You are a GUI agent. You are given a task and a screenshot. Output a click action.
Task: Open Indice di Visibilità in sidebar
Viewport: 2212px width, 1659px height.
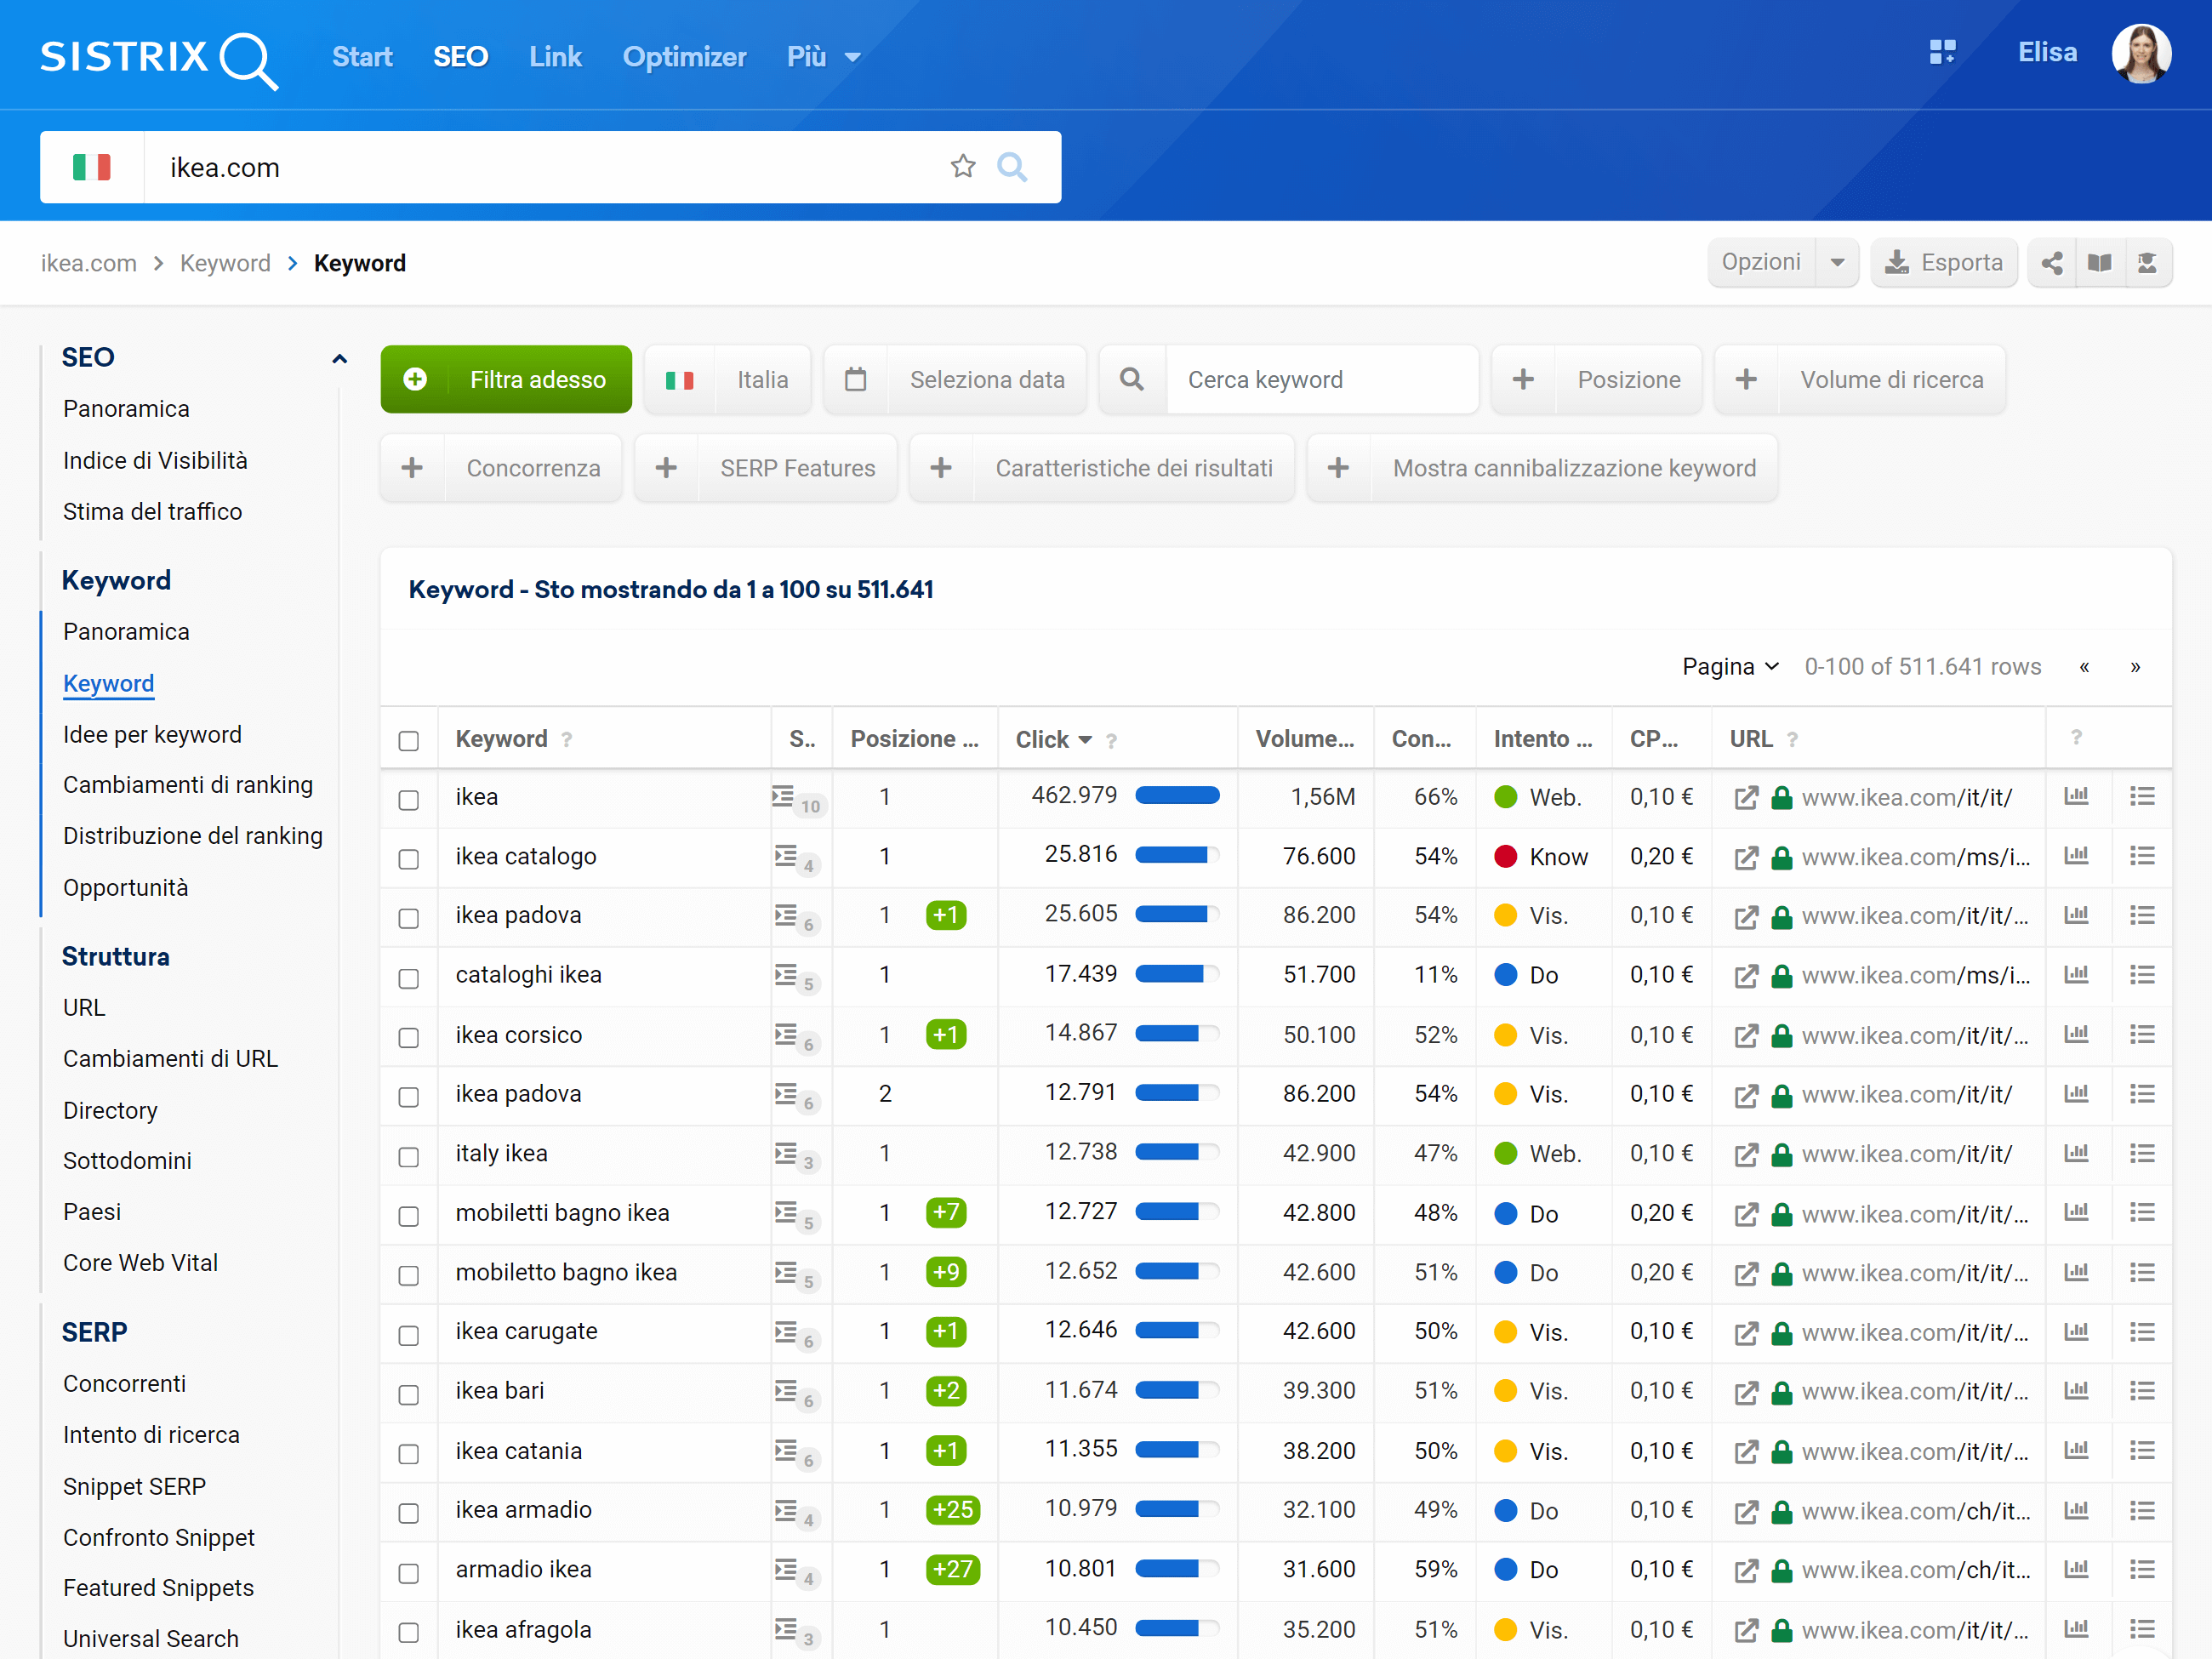click(x=155, y=460)
